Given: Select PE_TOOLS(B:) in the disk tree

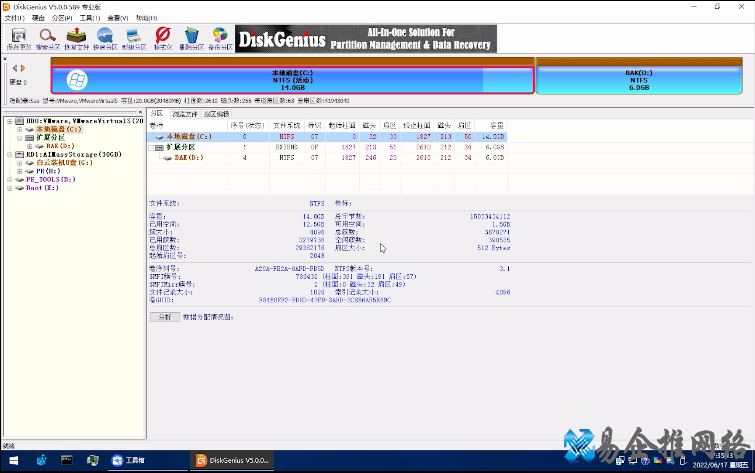Looking at the screenshot, I should click(51, 179).
